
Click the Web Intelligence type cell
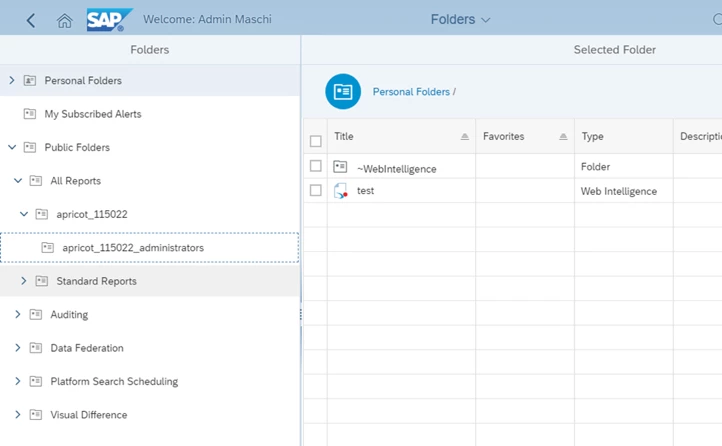(x=618, y=191)
